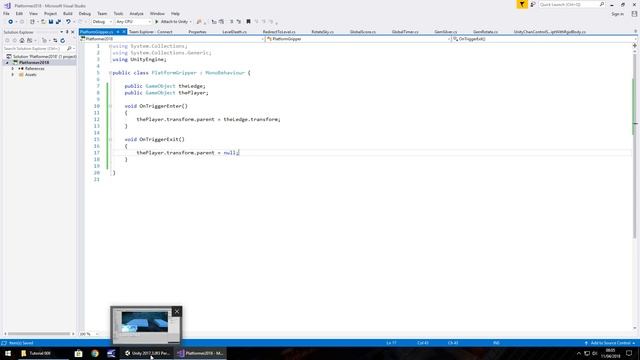The height and width of the screenshot is (360, 640).
Task: Pin the Solution Explorer panel with auto-hide icon
Action: [x=67, y=32]
